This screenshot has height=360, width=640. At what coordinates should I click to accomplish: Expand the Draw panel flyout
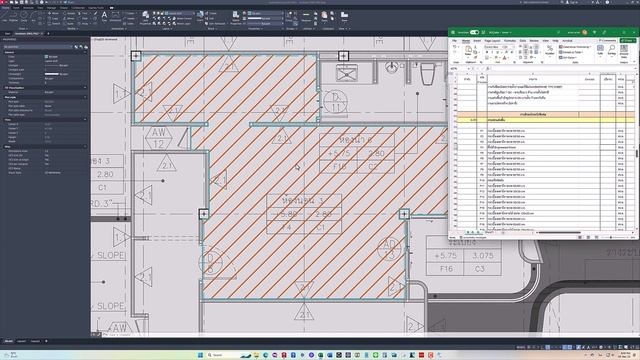tap(23, 29)
